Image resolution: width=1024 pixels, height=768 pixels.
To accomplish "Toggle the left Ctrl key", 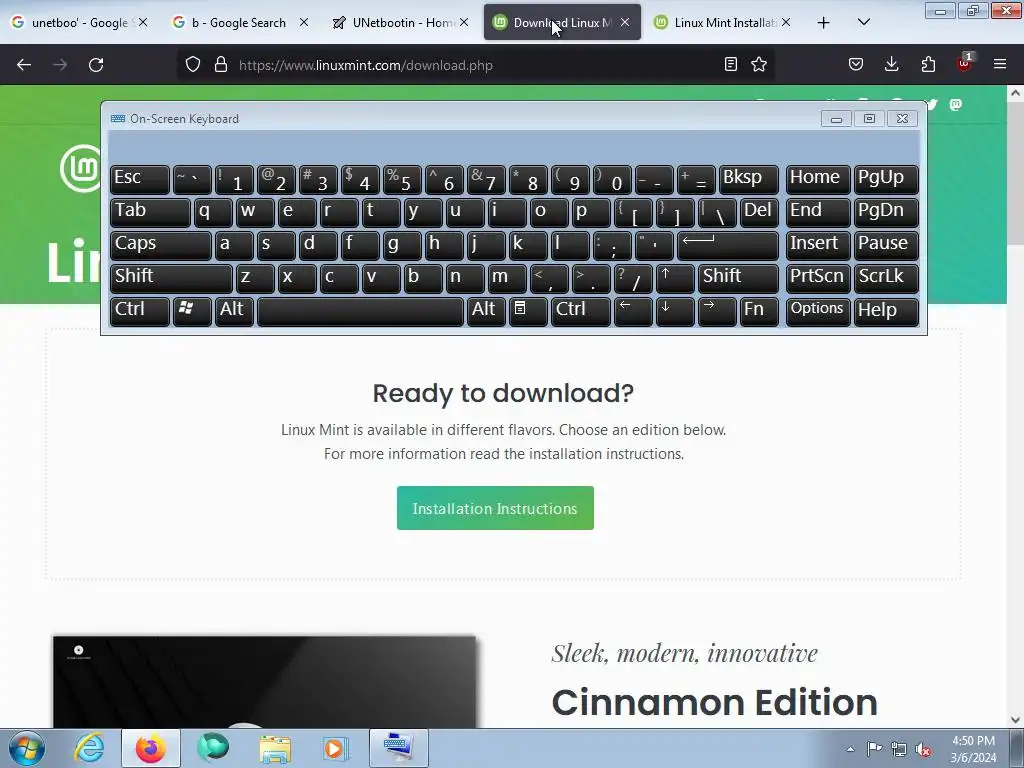I will point(140,312).
